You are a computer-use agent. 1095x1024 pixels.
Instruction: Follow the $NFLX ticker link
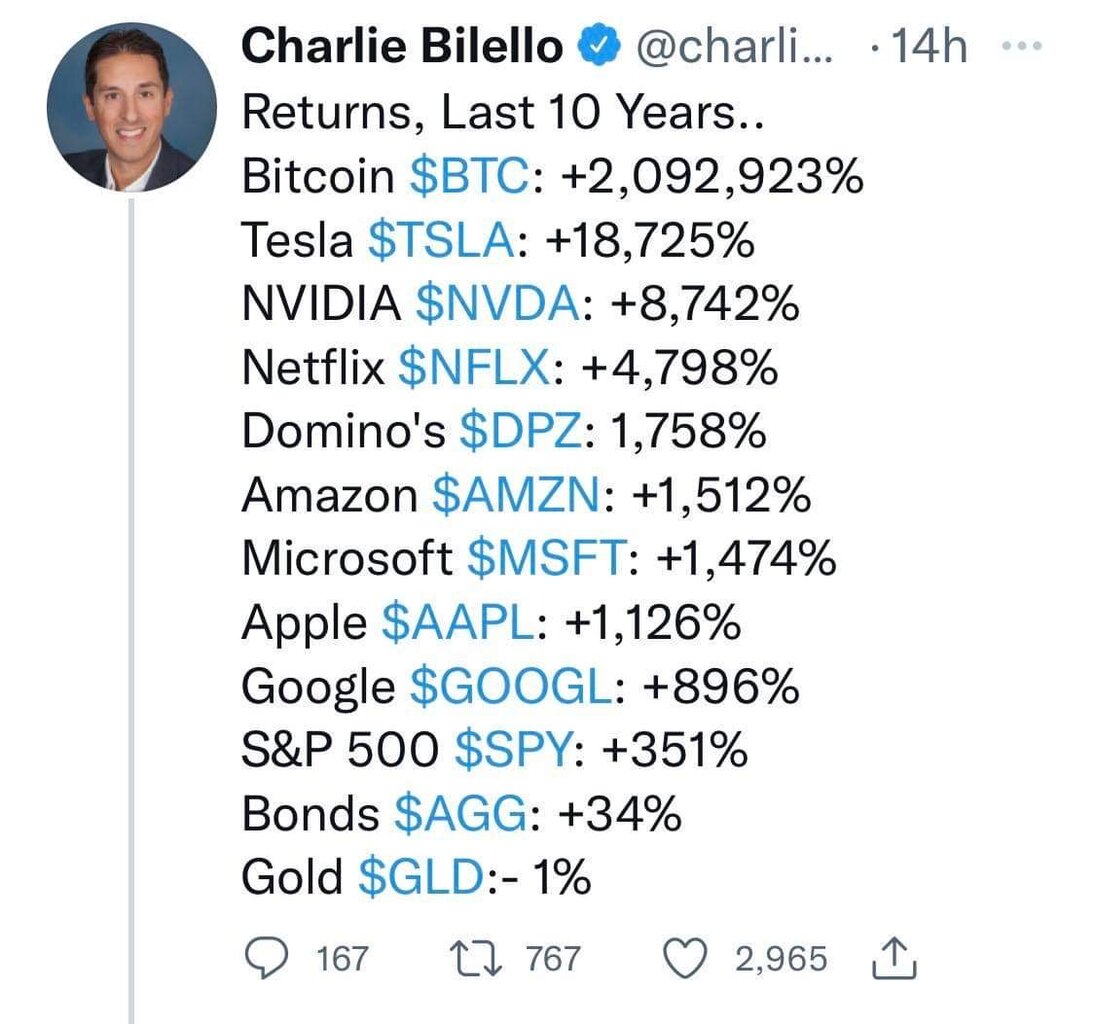pyautogui.click(x=473, y=369)
